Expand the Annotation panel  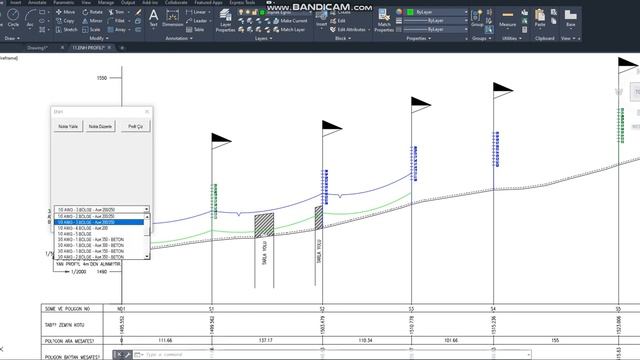[179, 38]
